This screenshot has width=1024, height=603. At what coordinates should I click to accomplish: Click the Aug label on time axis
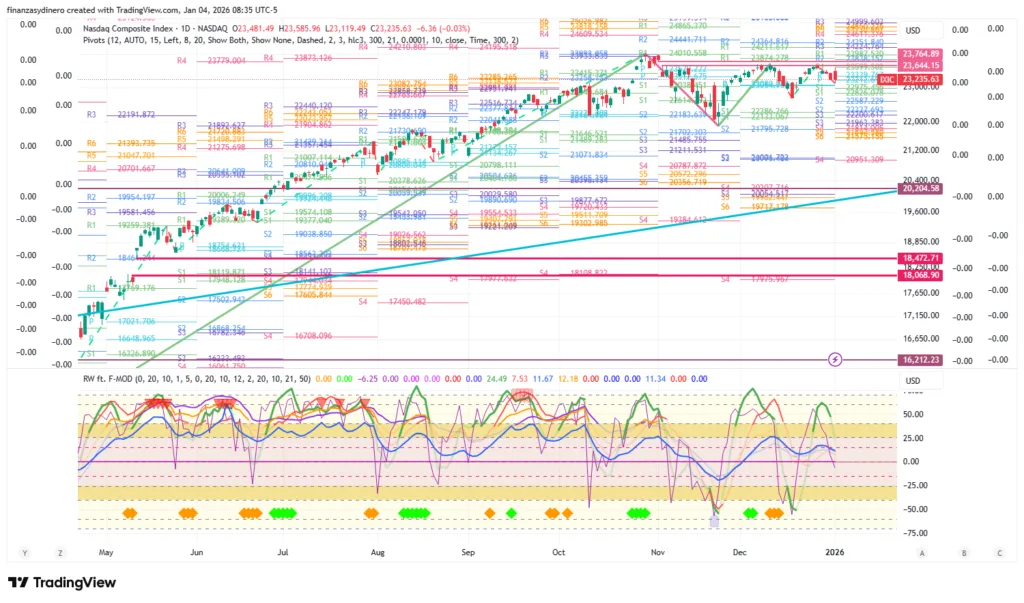(377, 551)
